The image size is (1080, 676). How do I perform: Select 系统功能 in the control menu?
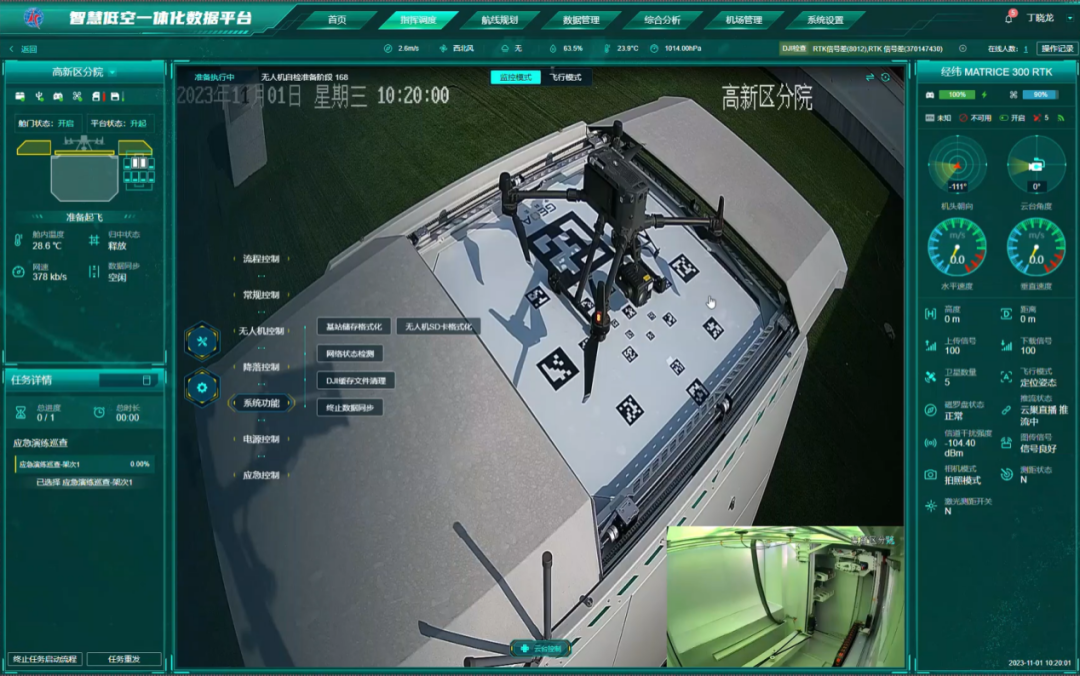(x=261, y=403)
